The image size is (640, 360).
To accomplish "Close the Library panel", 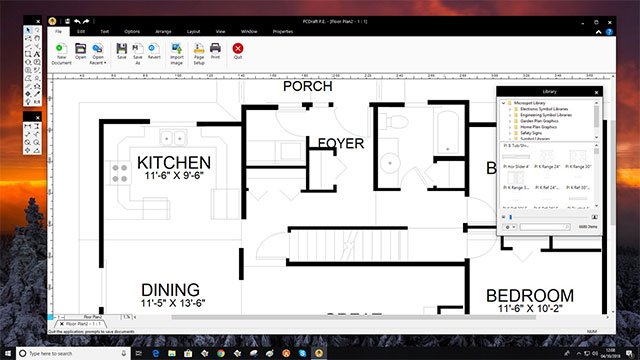I will coord(596,92).
